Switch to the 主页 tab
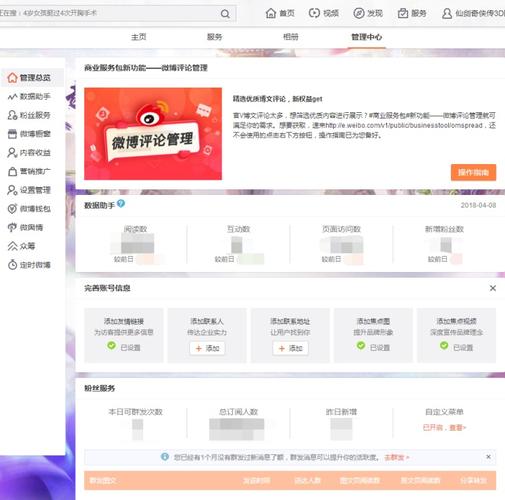 coord(139,37)
